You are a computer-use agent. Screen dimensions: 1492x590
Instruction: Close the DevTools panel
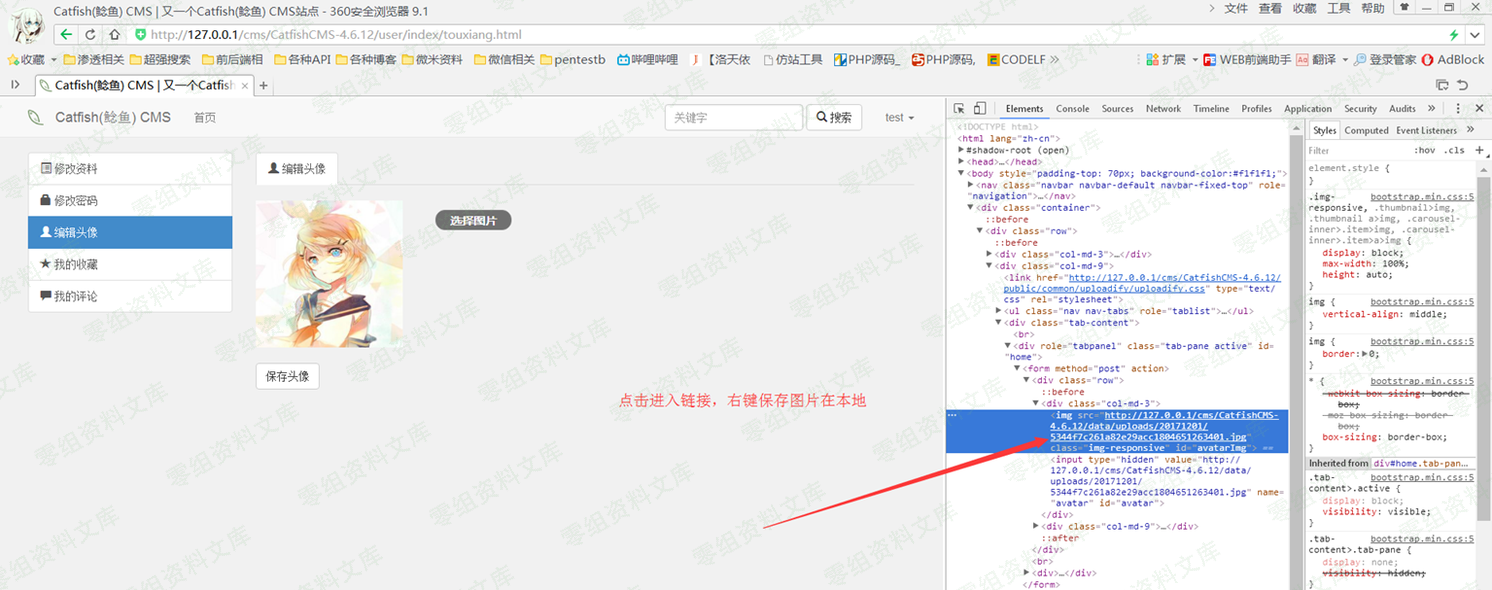click(x=1479, y=108)
